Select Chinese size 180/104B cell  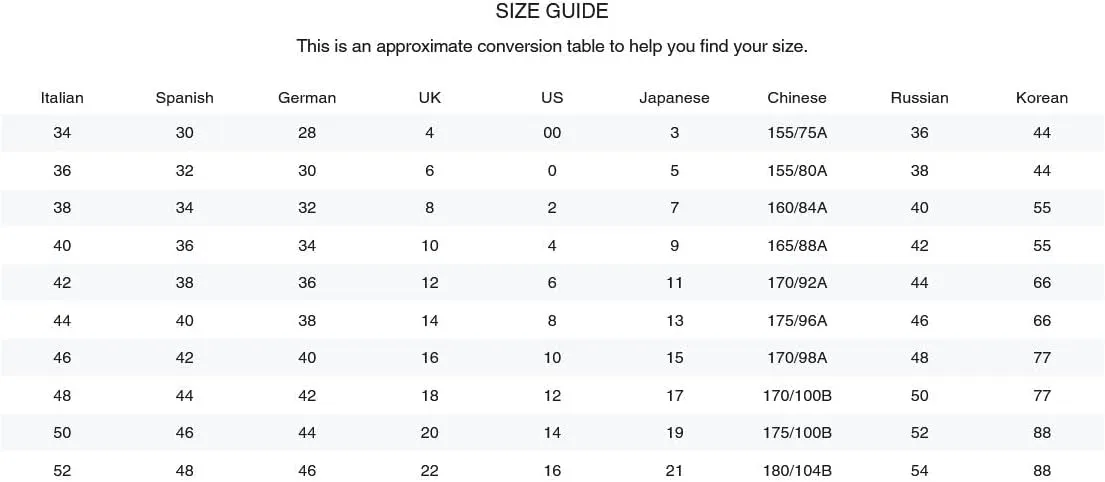tap(797, 471)
